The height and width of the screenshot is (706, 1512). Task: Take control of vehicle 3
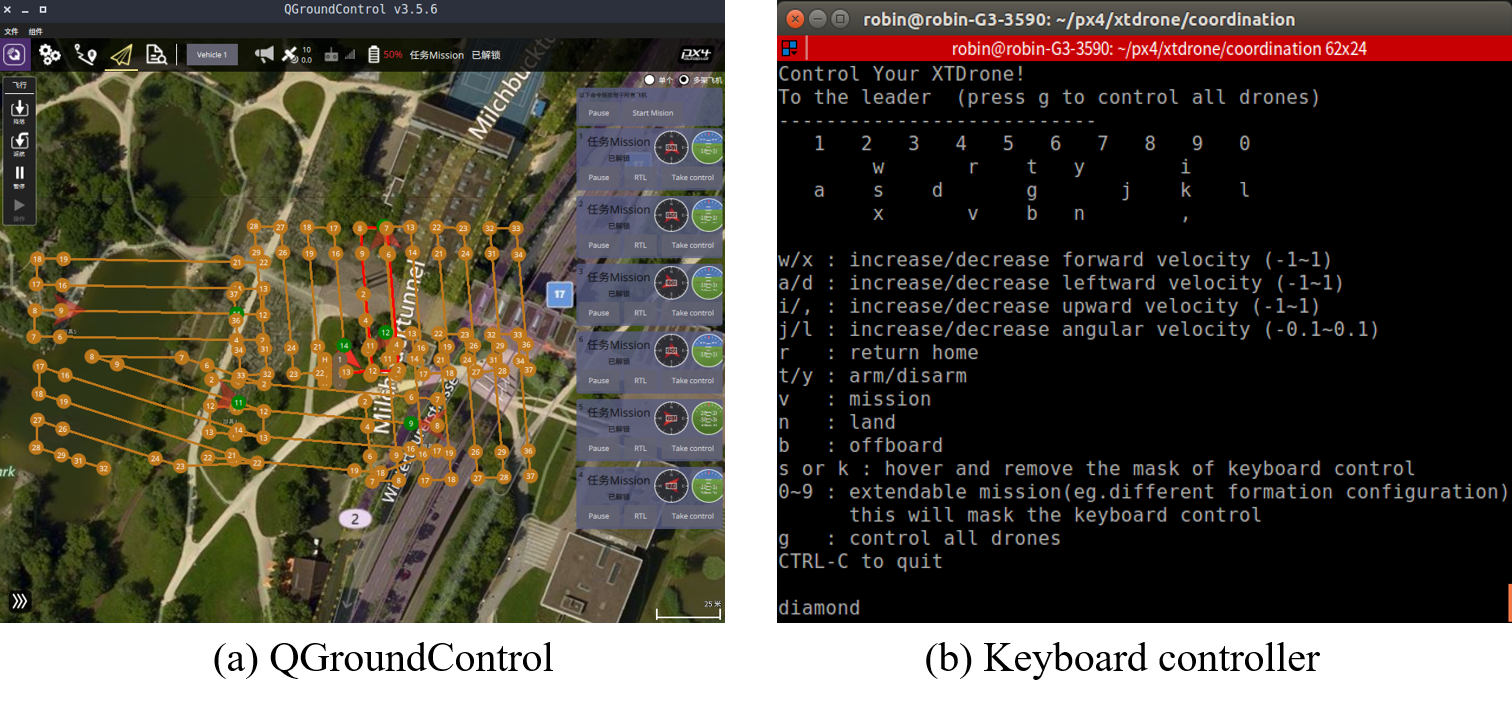coord(693,313)
